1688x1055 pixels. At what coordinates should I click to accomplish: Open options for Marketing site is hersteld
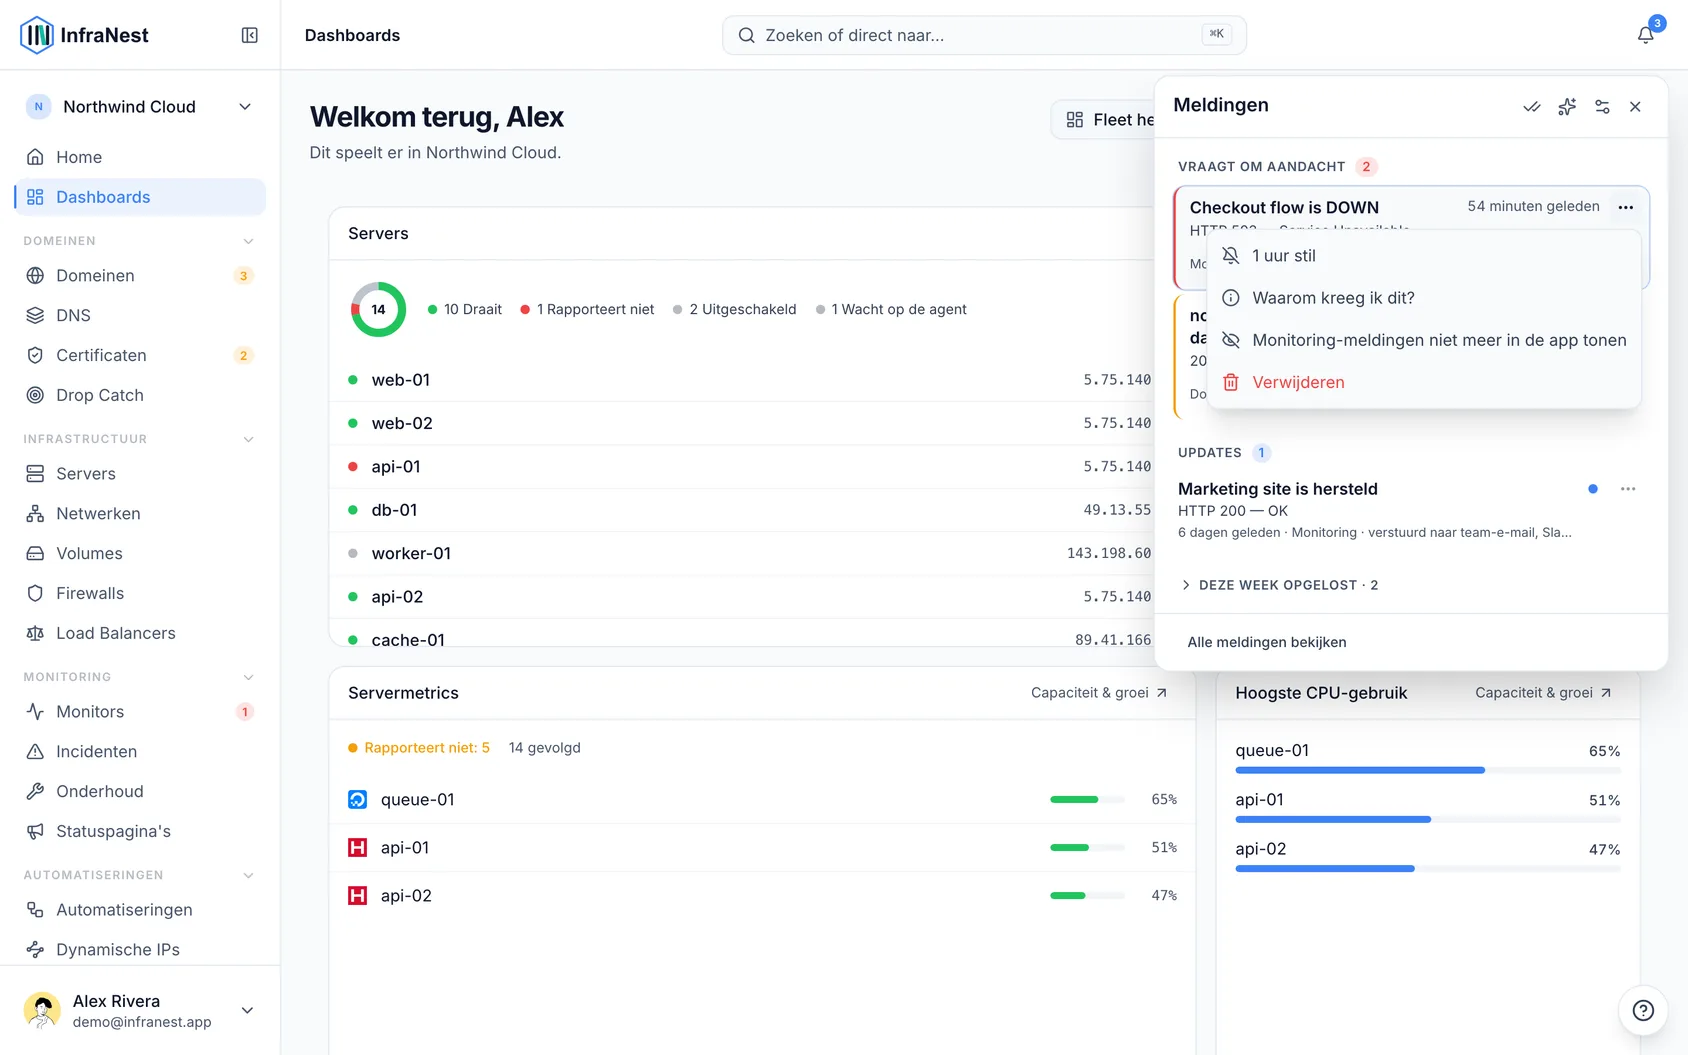(x=1628, y=489)
